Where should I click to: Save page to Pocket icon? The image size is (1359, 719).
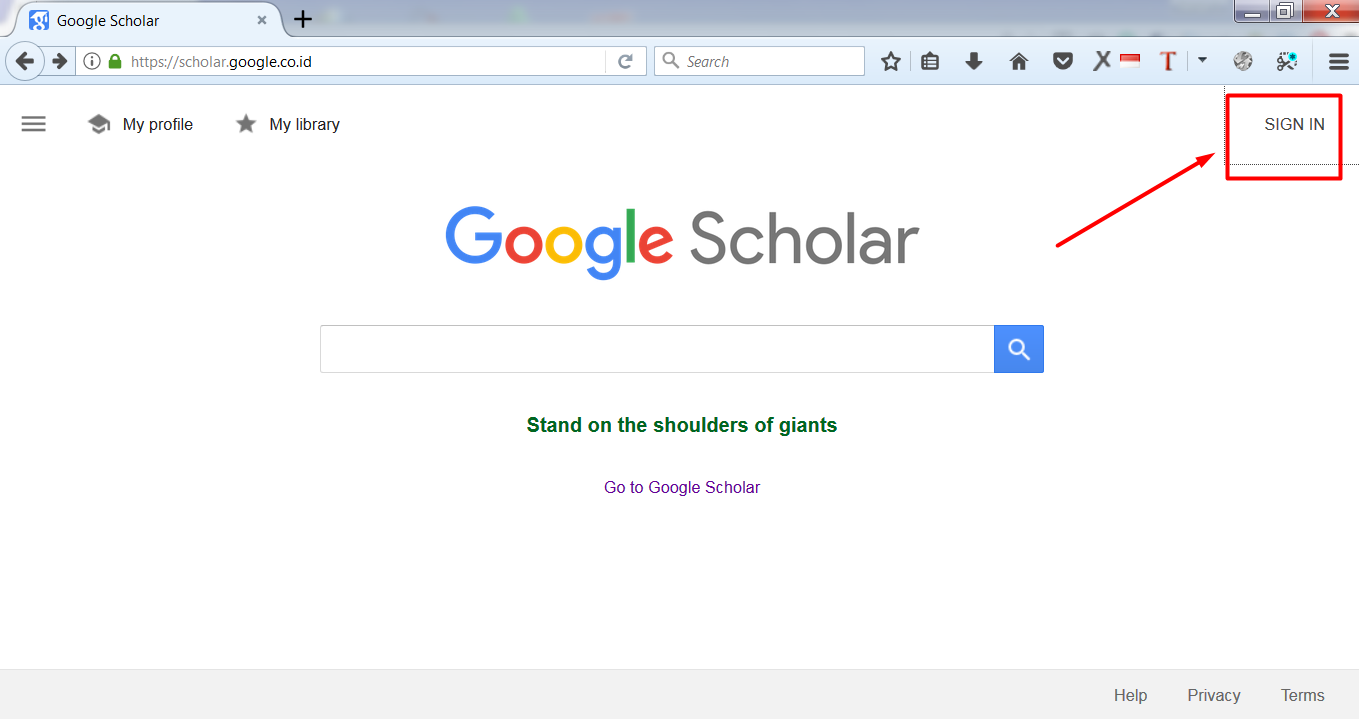pyautogui.click(x=1063, y=62)
